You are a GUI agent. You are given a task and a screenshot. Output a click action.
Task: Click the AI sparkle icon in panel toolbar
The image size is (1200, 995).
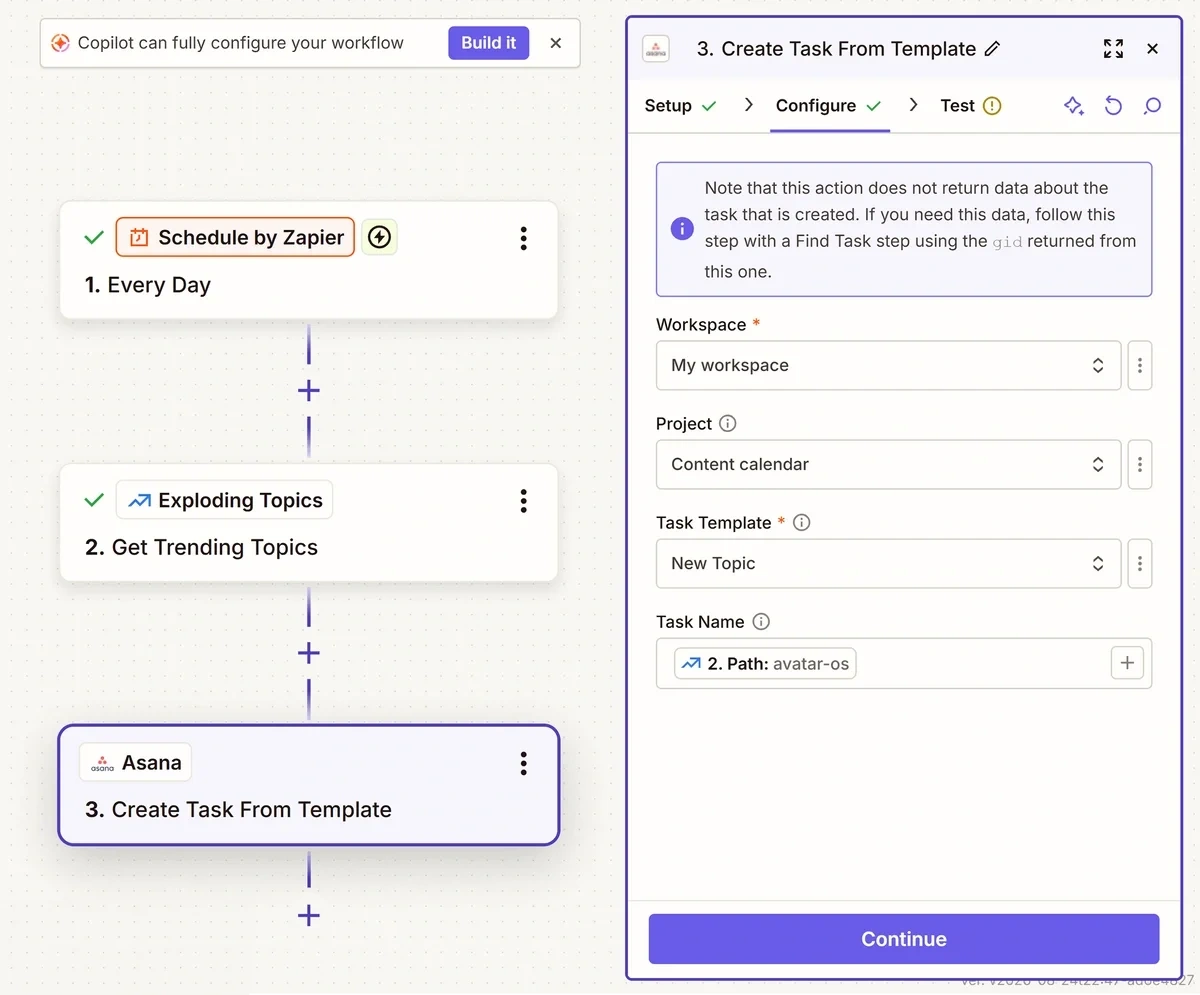[1074, 106]
